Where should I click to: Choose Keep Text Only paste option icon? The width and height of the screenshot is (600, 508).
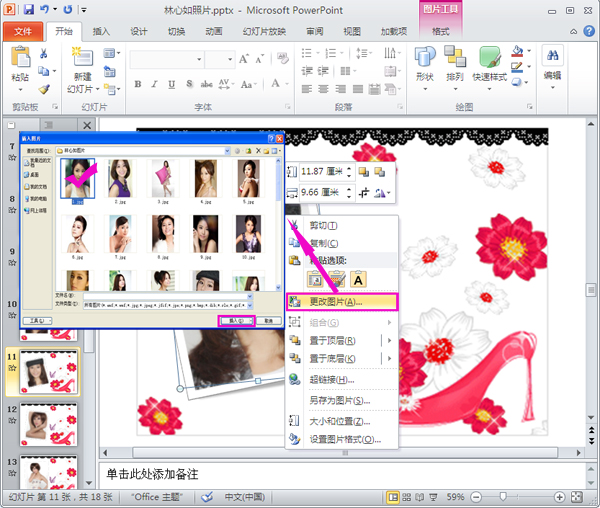point(358,280)
